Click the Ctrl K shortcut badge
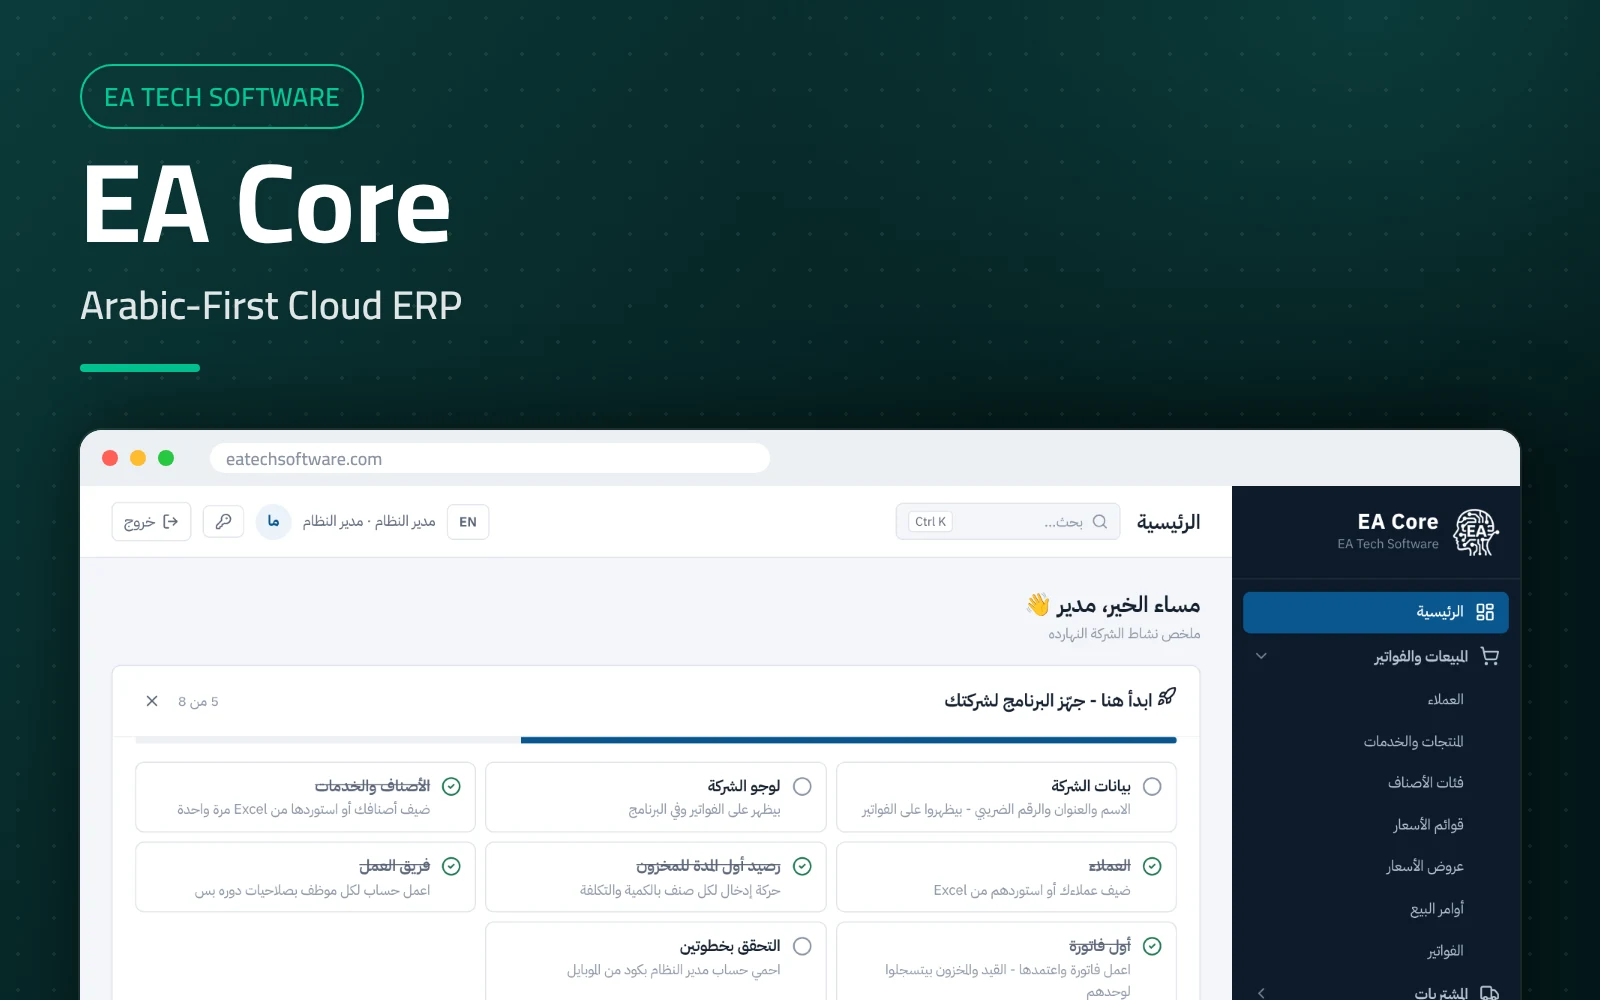The image size is (1600, 1000). coord(930,522)
